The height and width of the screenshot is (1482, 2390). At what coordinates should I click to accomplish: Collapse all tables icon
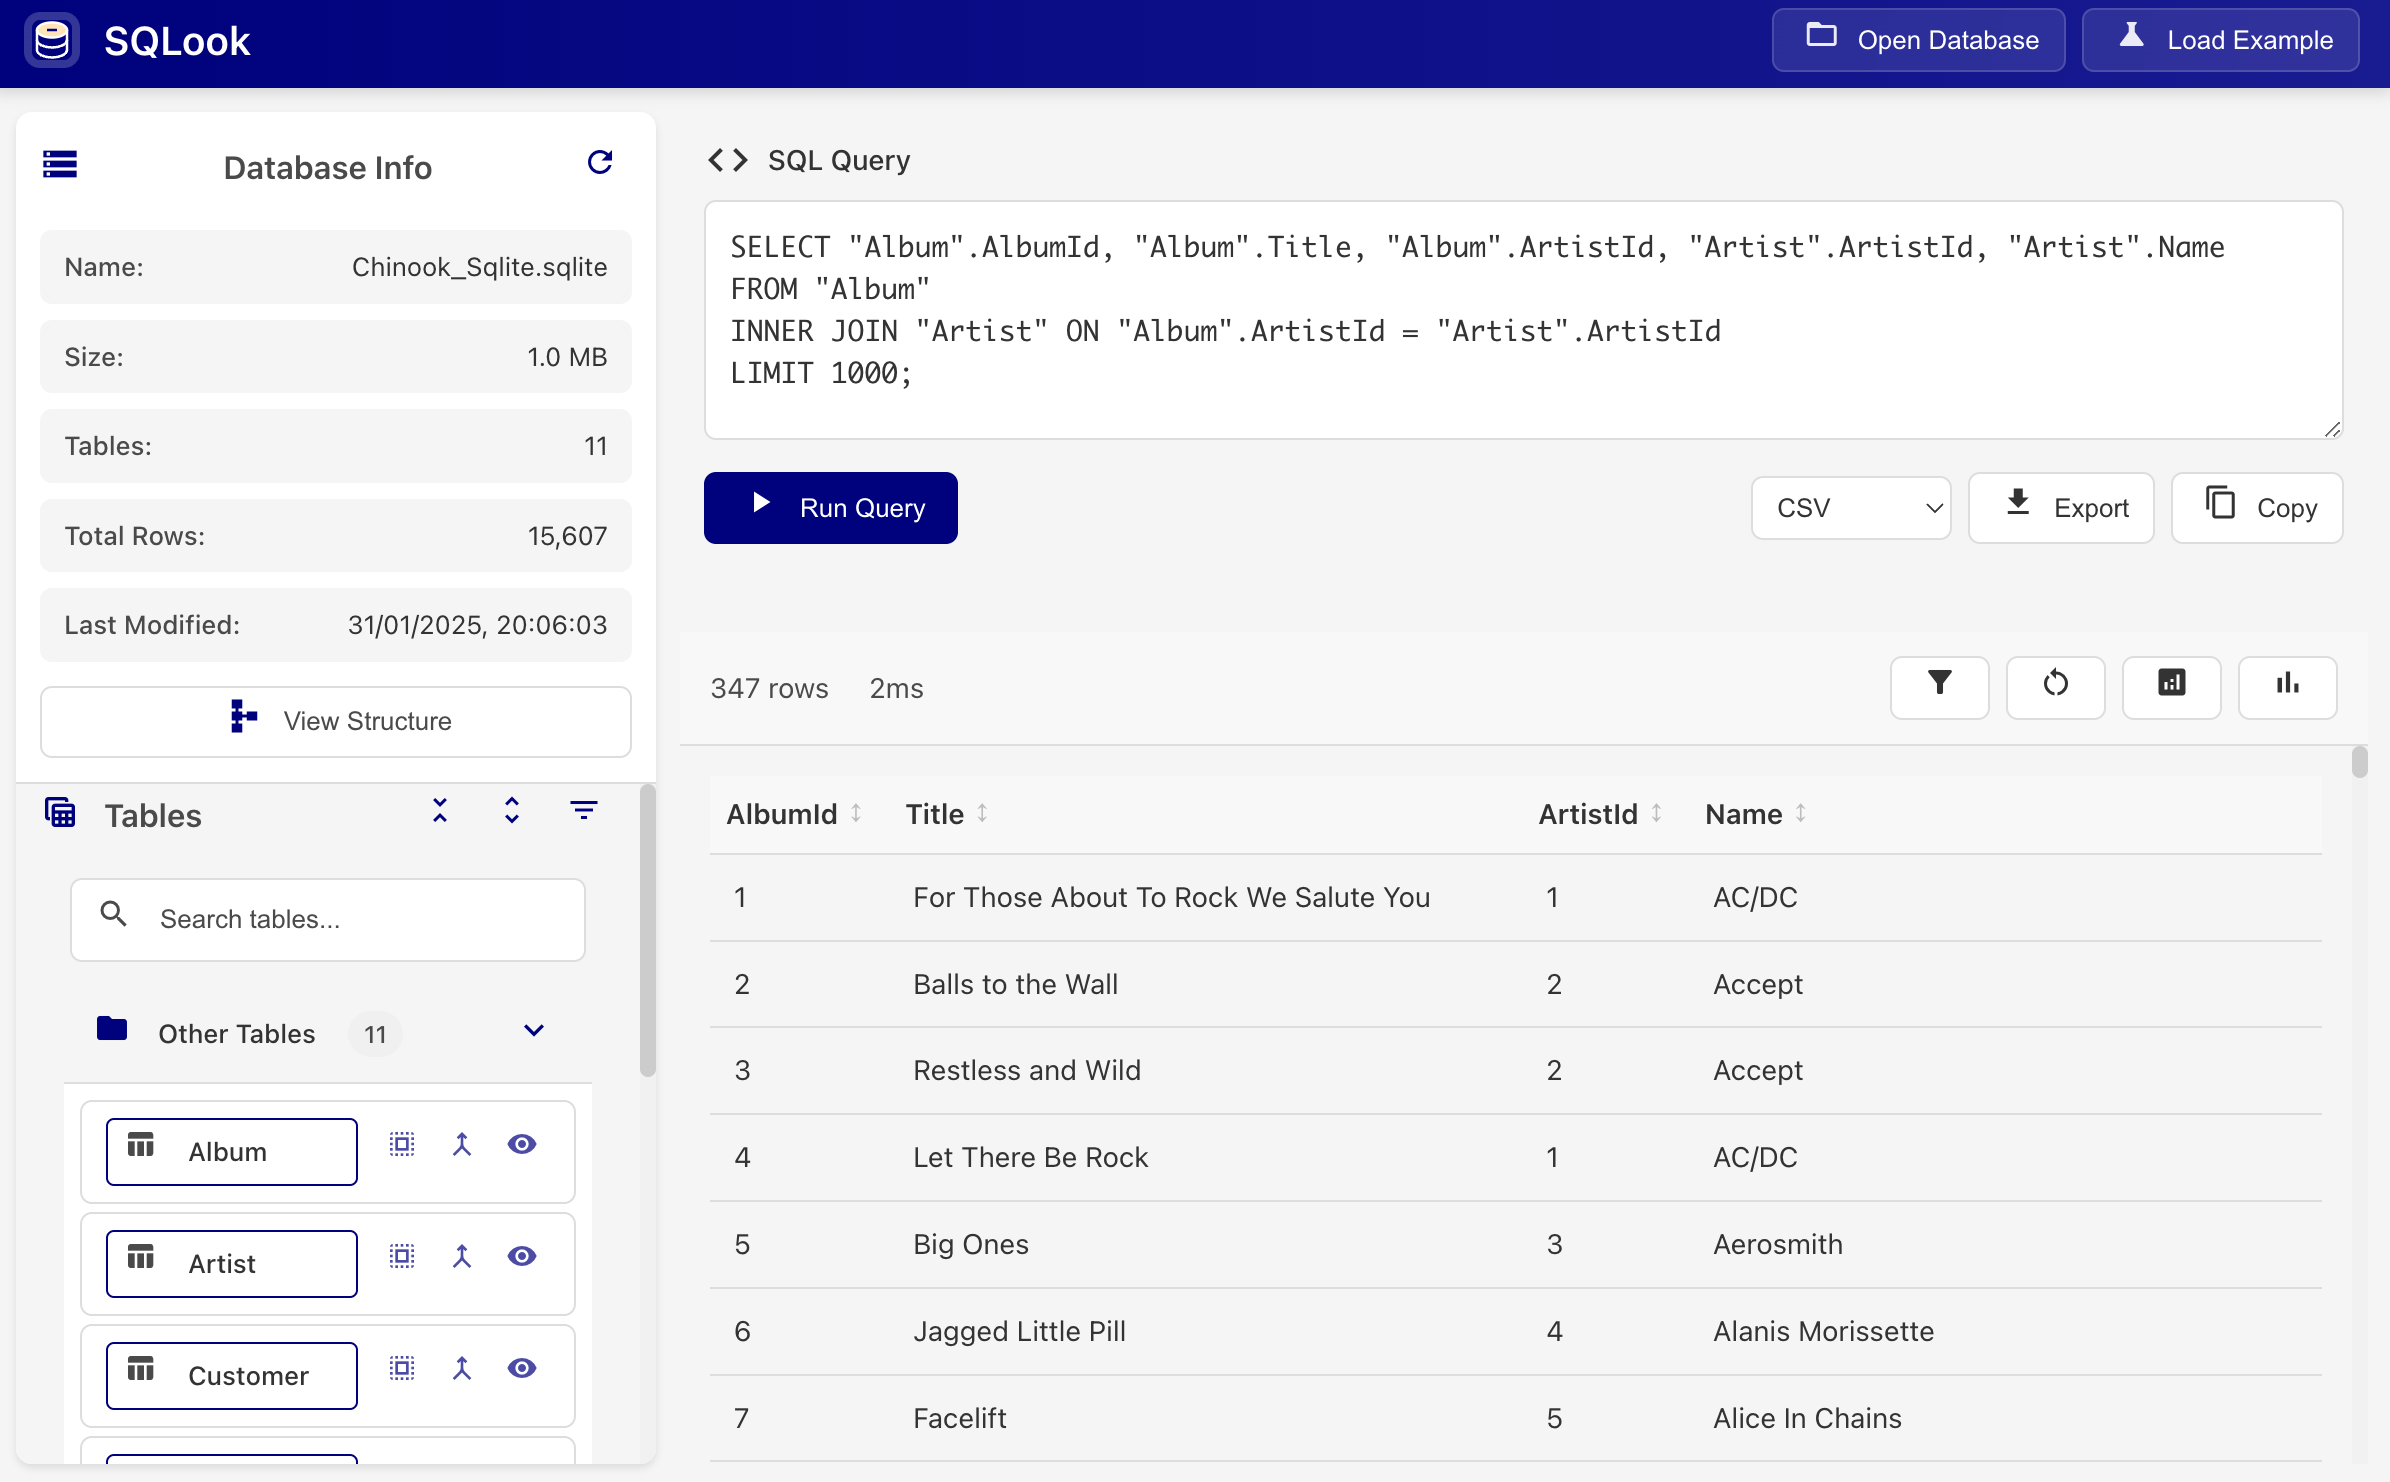point(440,810)
